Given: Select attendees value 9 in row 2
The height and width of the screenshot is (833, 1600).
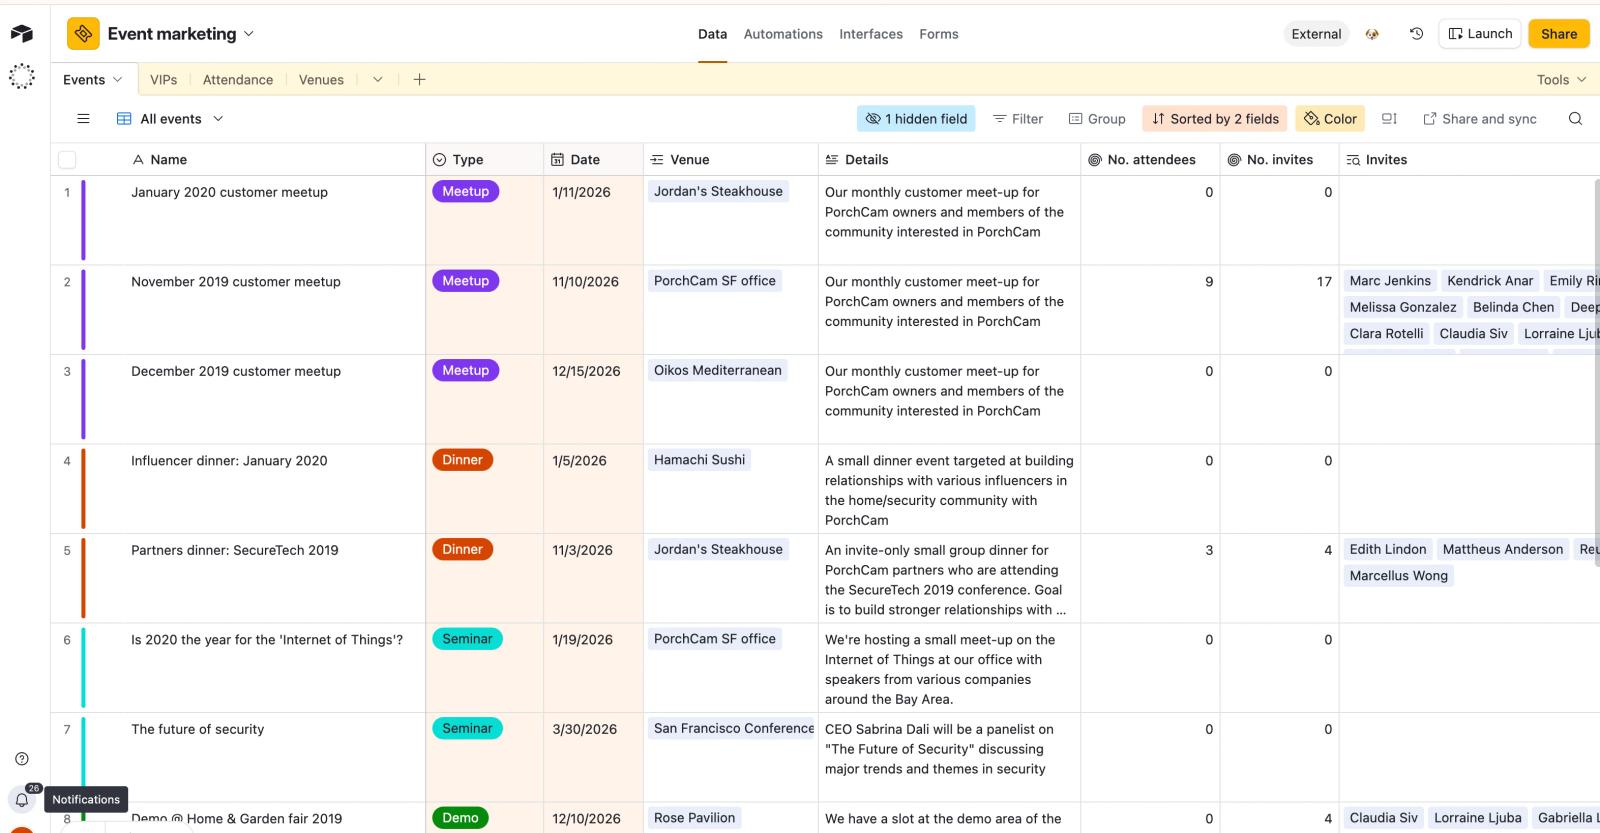Looking at the screenshot, I should (1150, 310).
